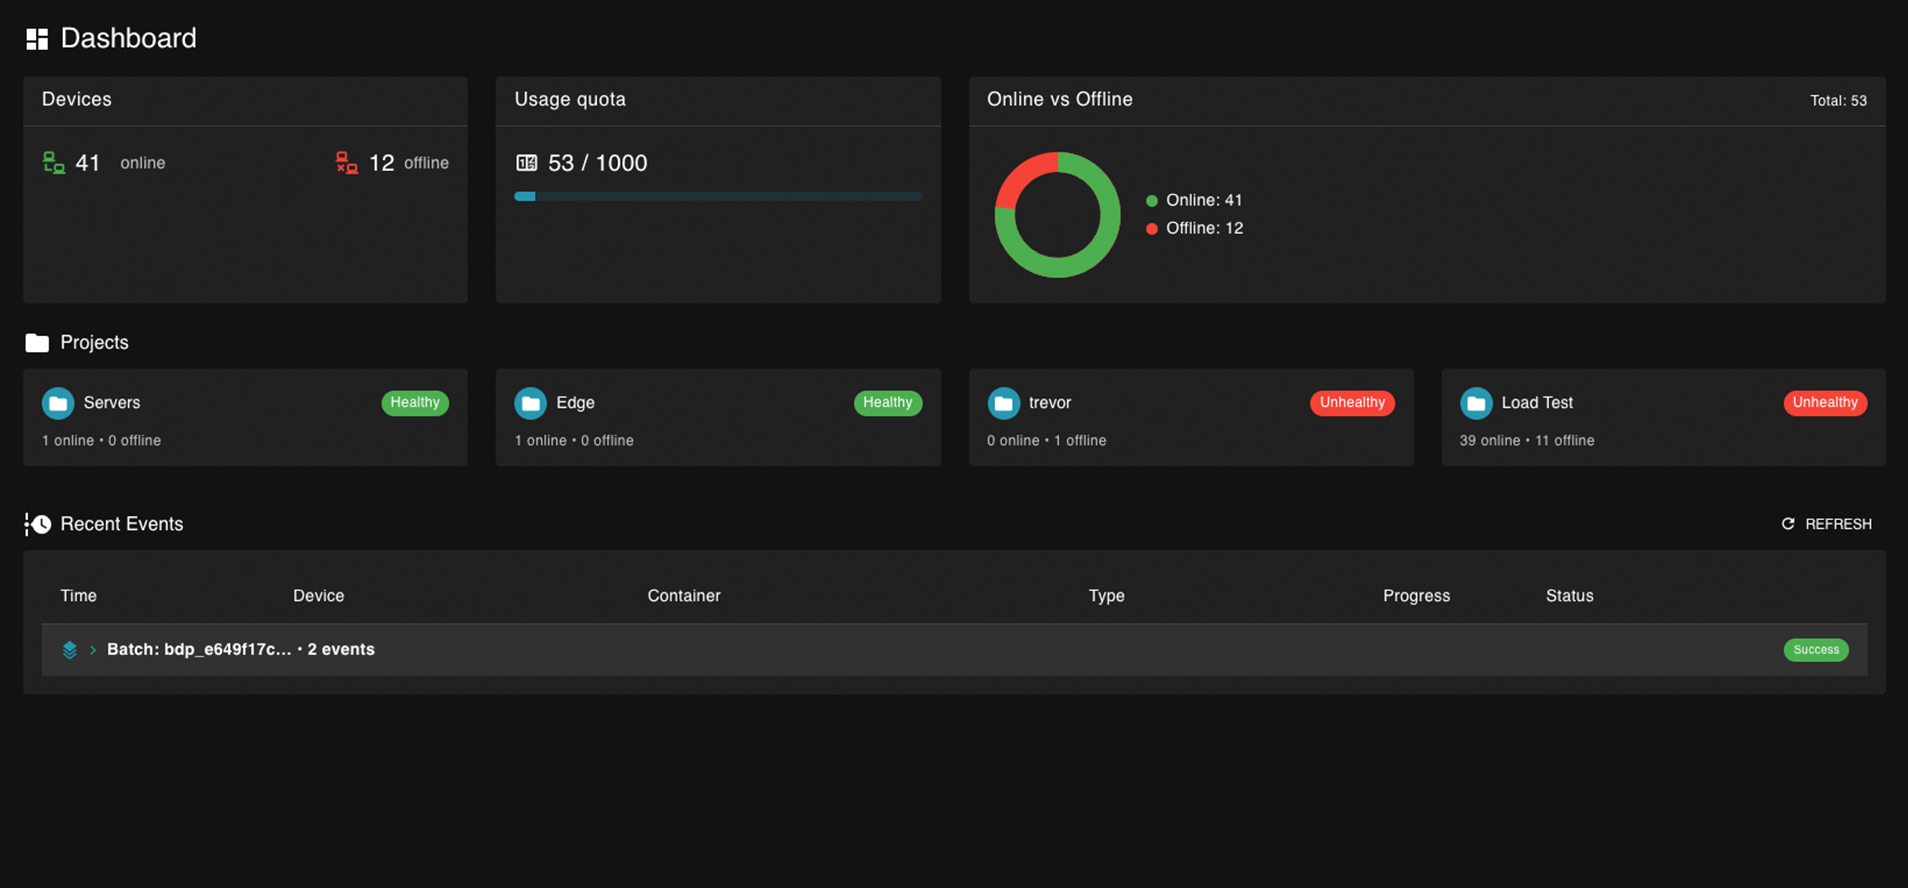The height and width of the screenshot is (888, 1908).
Task: Open the trevor project card
Action: [1191, 417]
